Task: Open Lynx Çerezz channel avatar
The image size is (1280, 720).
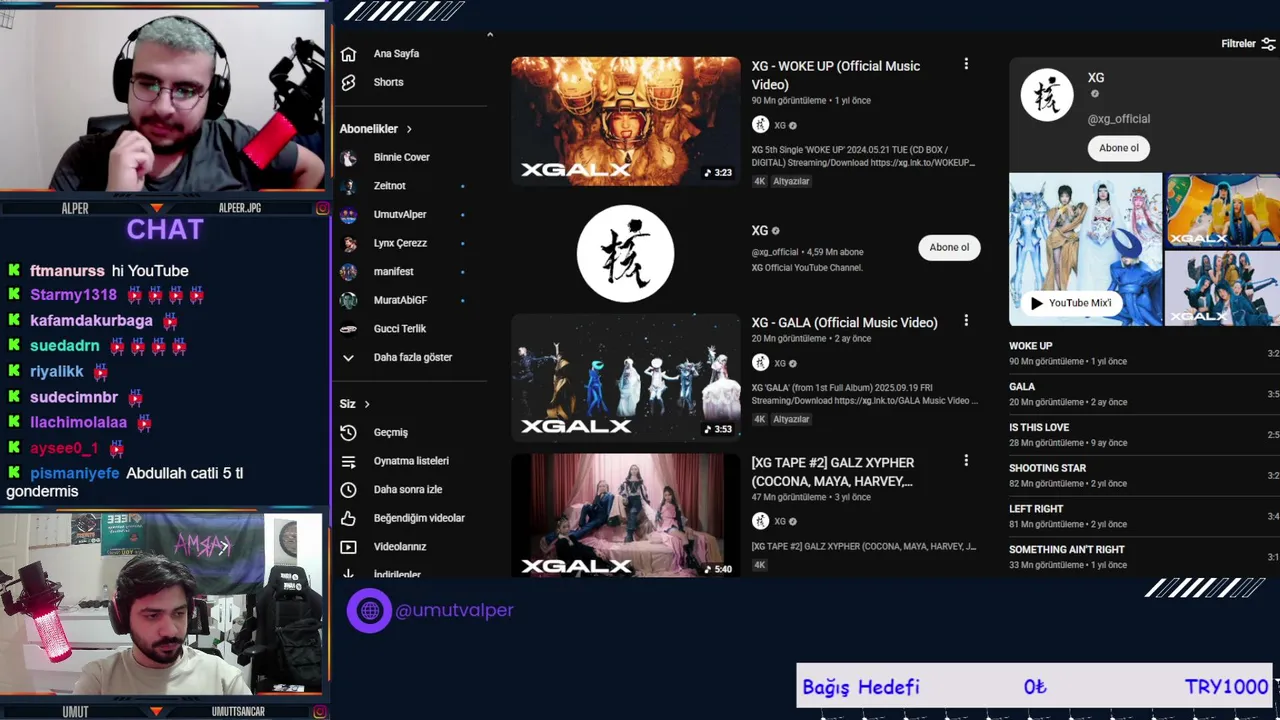Action: [x=348, y=243]
